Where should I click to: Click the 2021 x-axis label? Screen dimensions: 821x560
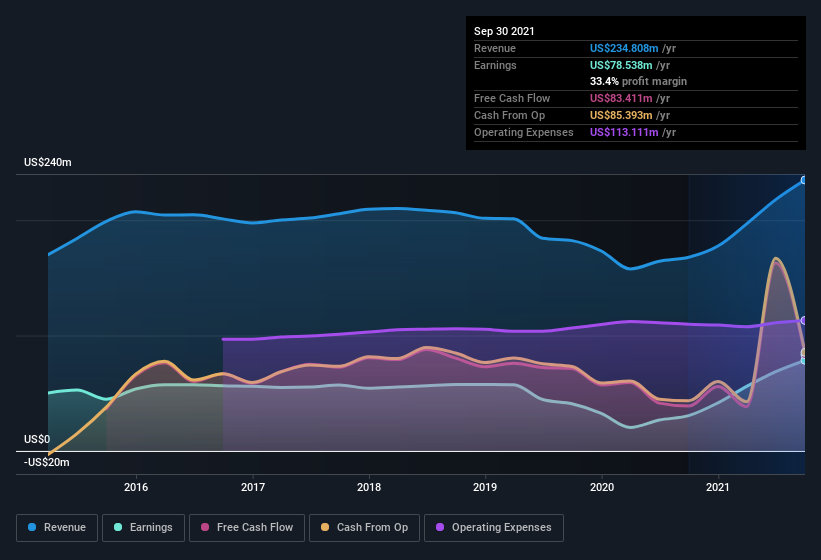click(718, 487)
